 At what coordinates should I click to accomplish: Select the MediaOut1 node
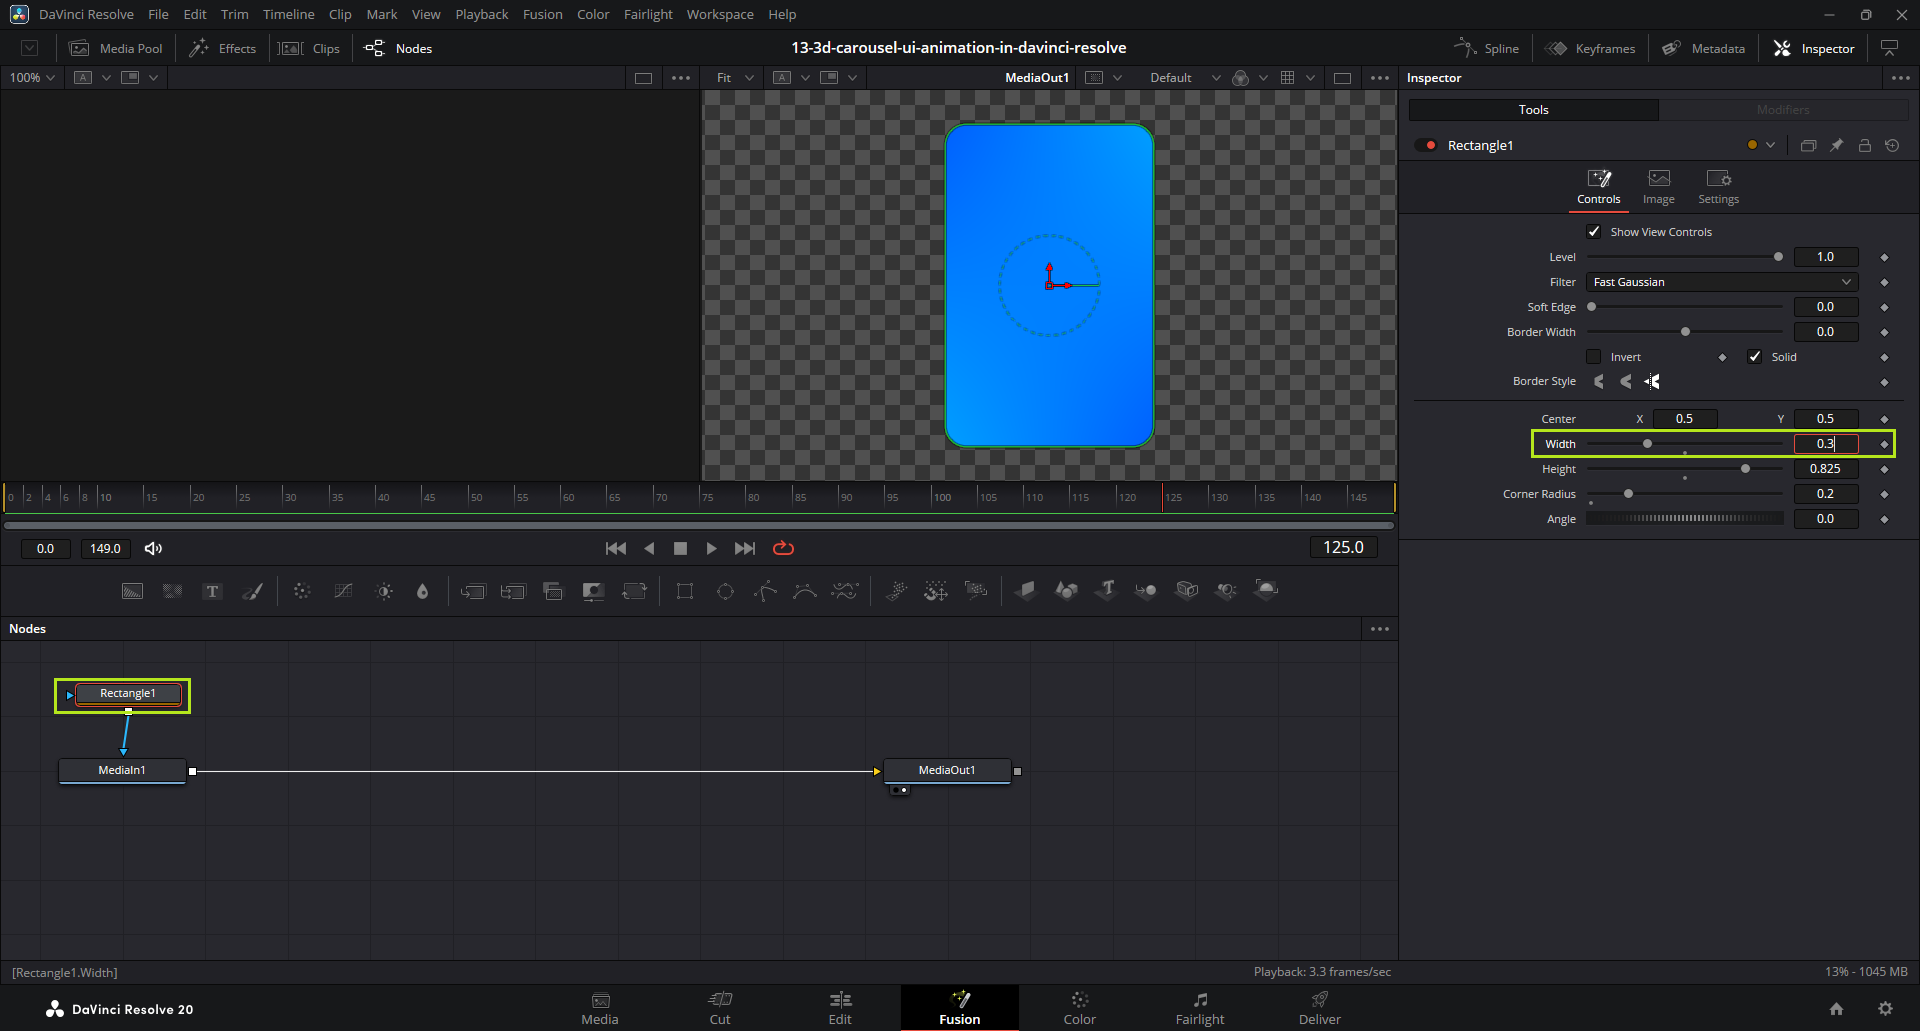coord(946,770)
